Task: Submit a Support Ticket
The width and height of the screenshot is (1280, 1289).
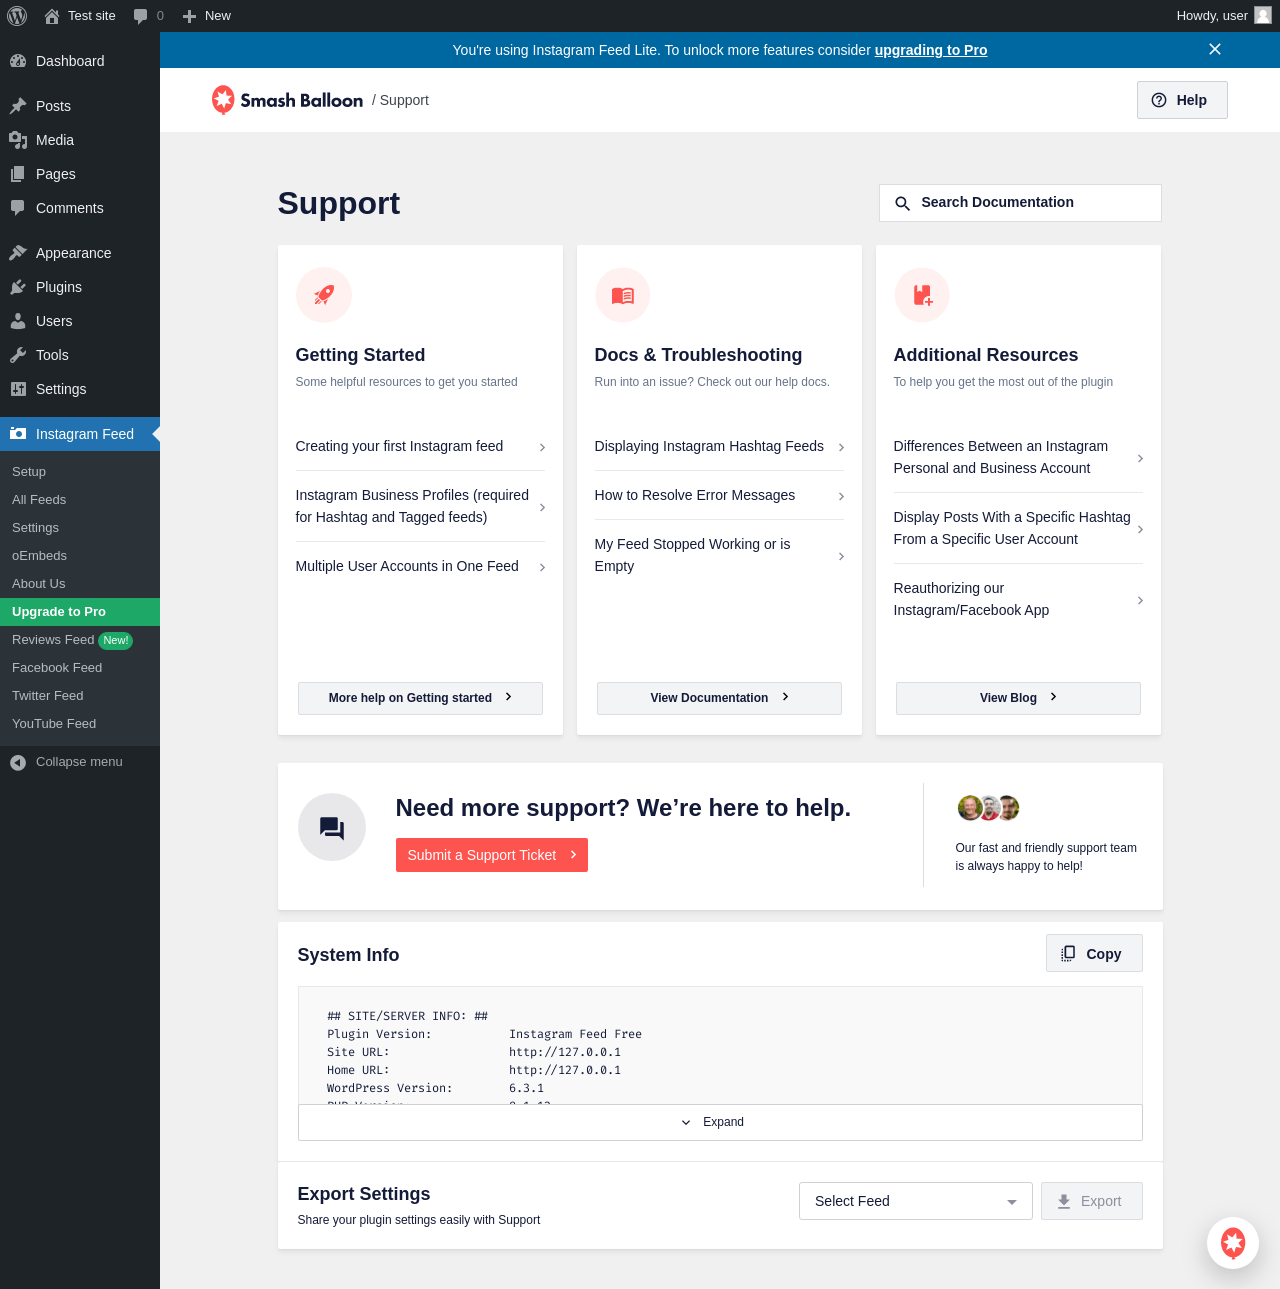Action: [492, 855]
